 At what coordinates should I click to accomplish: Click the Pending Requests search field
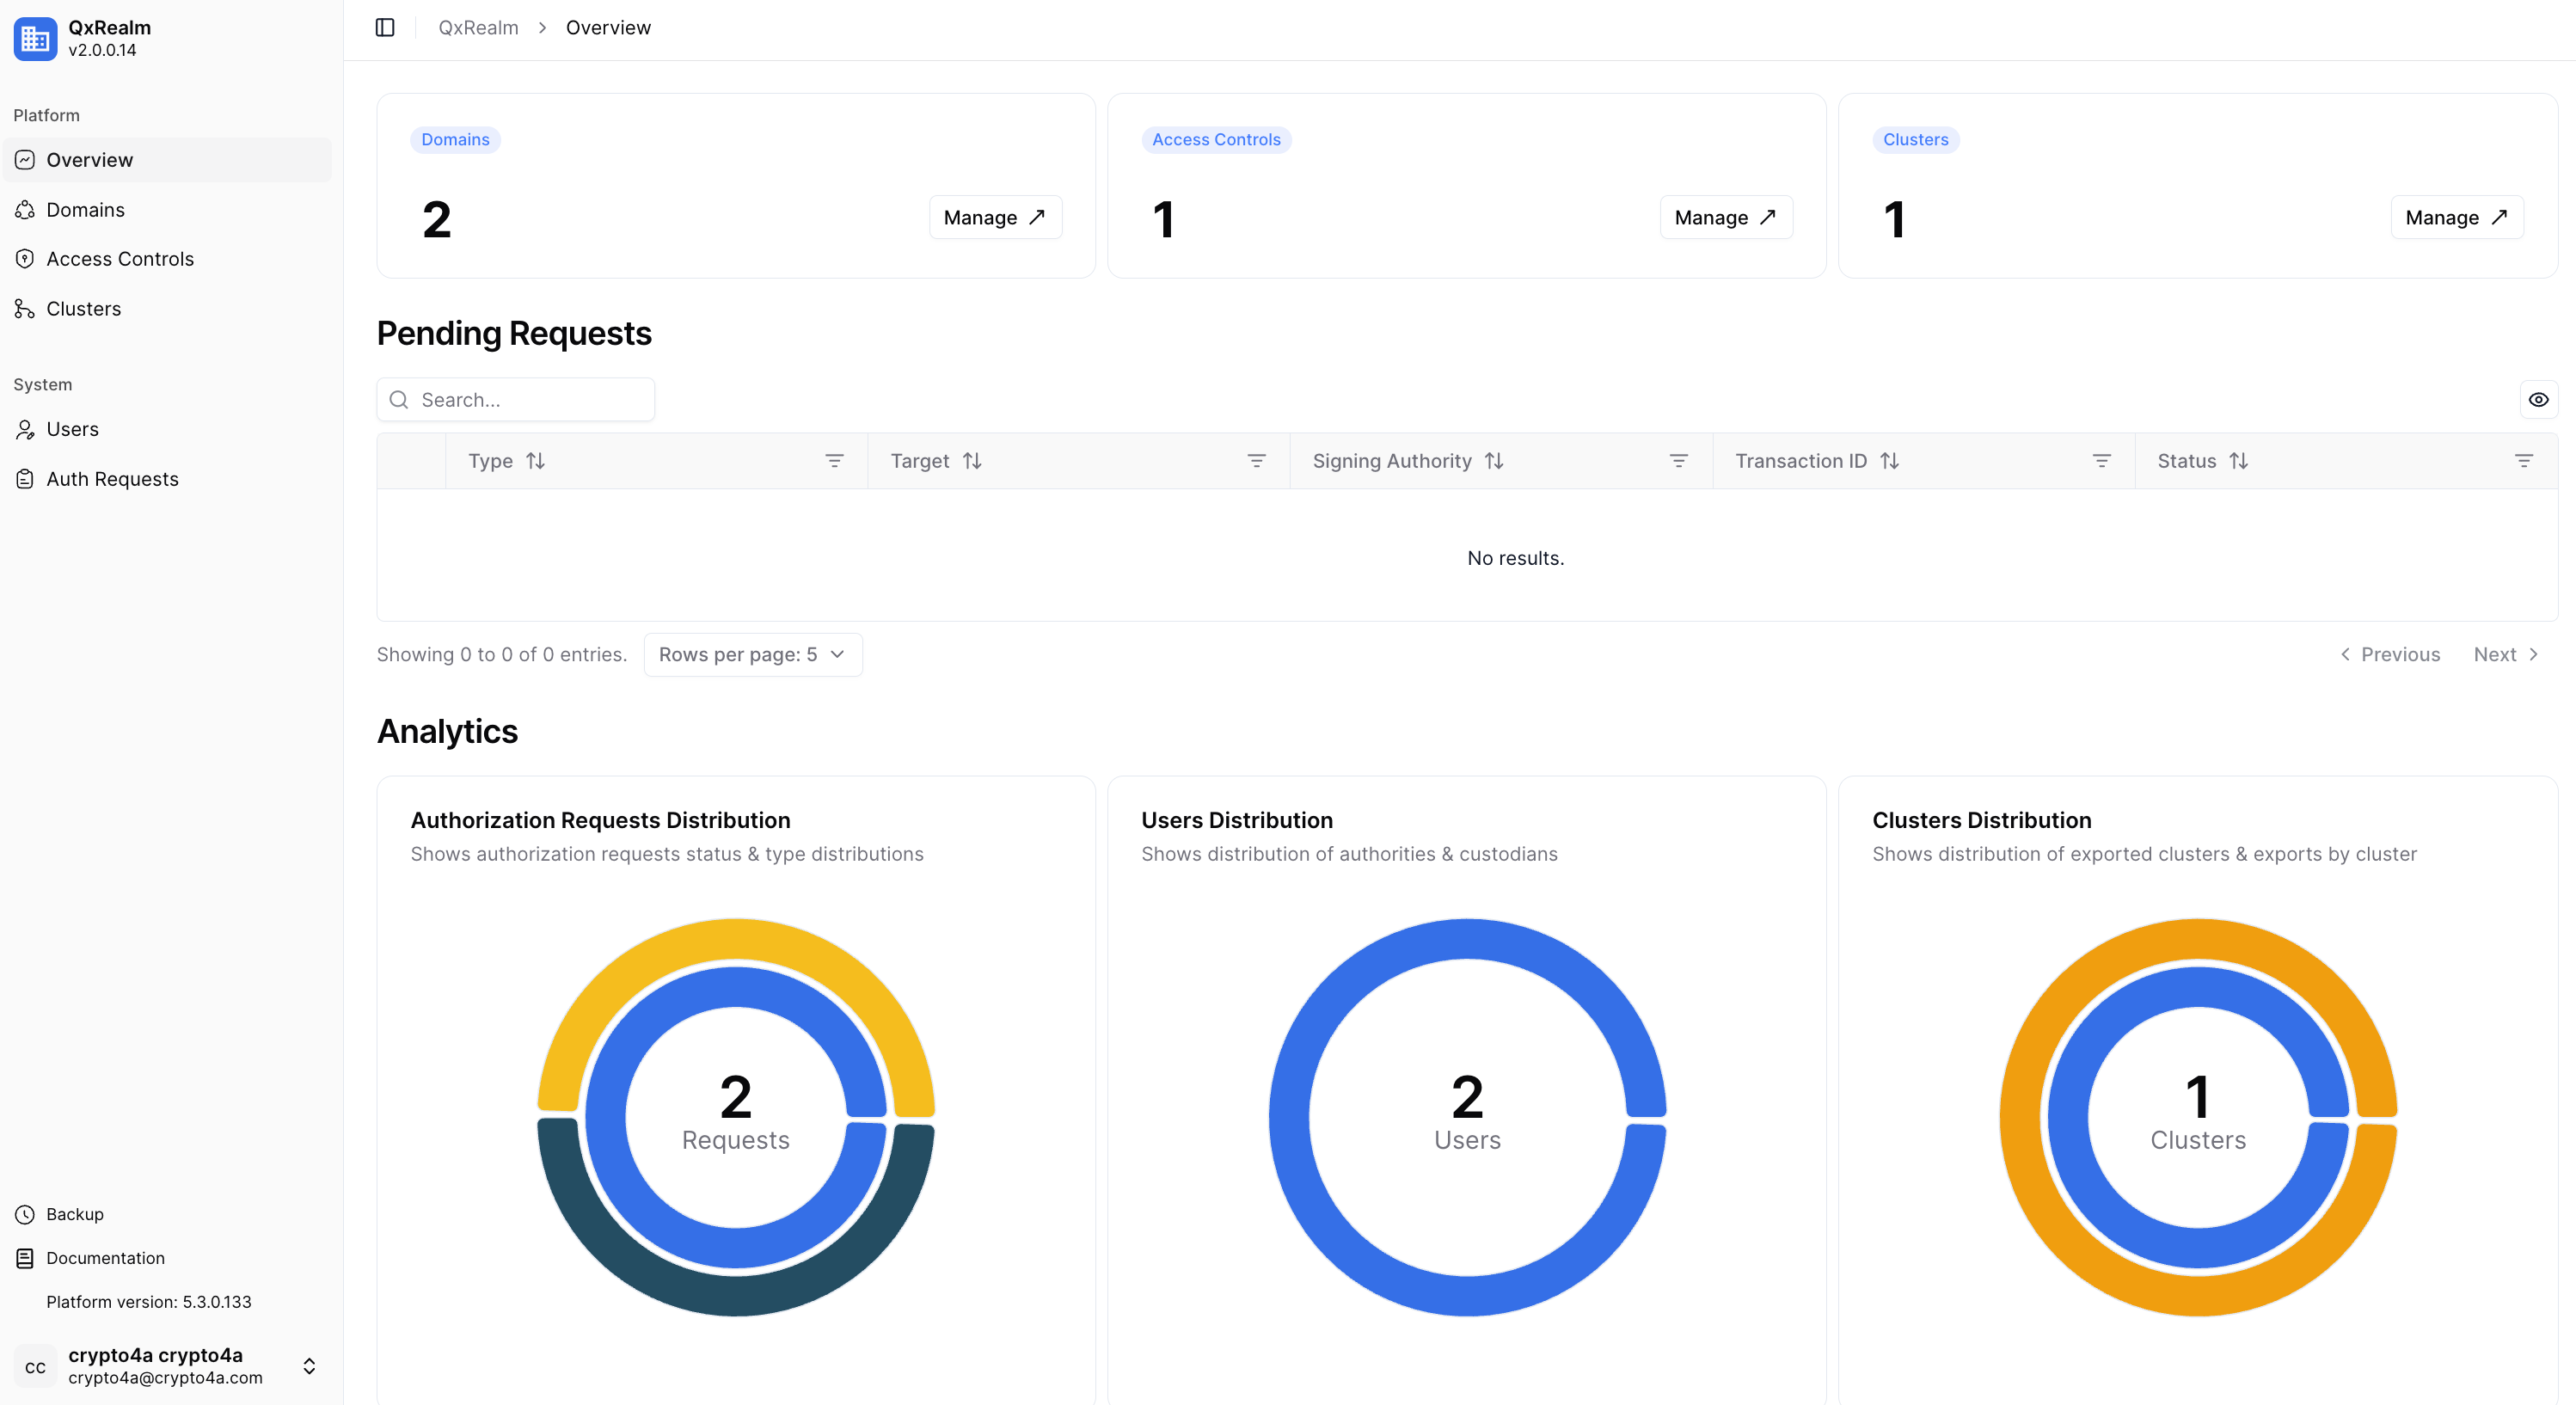pos(515,399)
